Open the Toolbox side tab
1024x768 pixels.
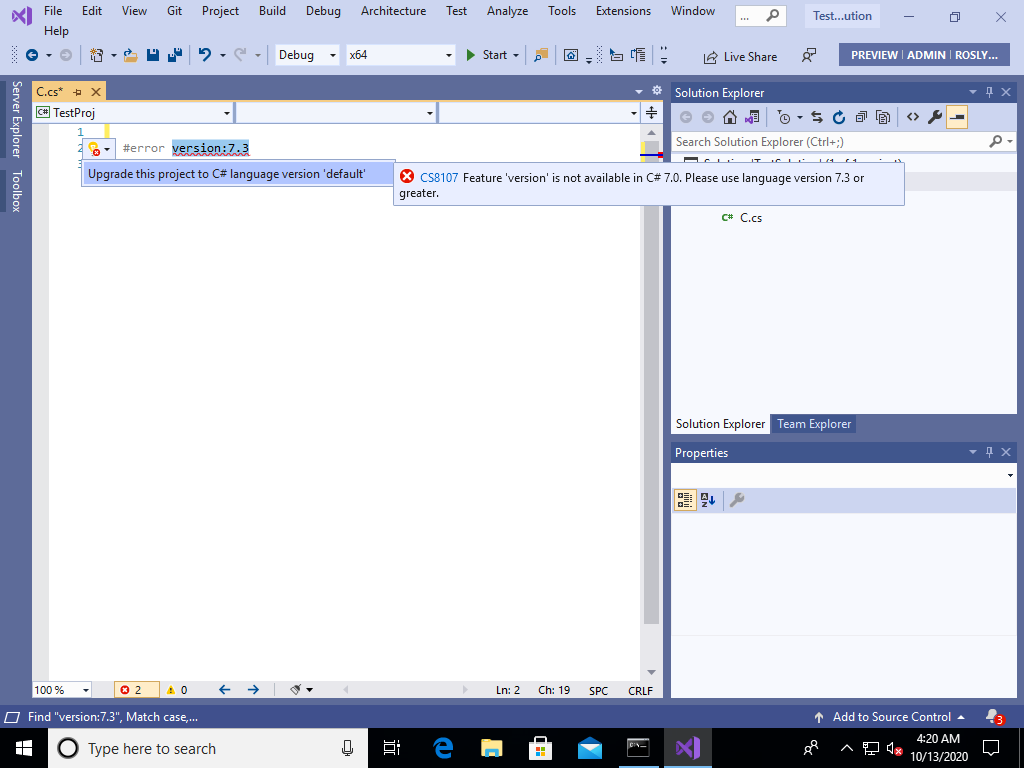[16, 191]
